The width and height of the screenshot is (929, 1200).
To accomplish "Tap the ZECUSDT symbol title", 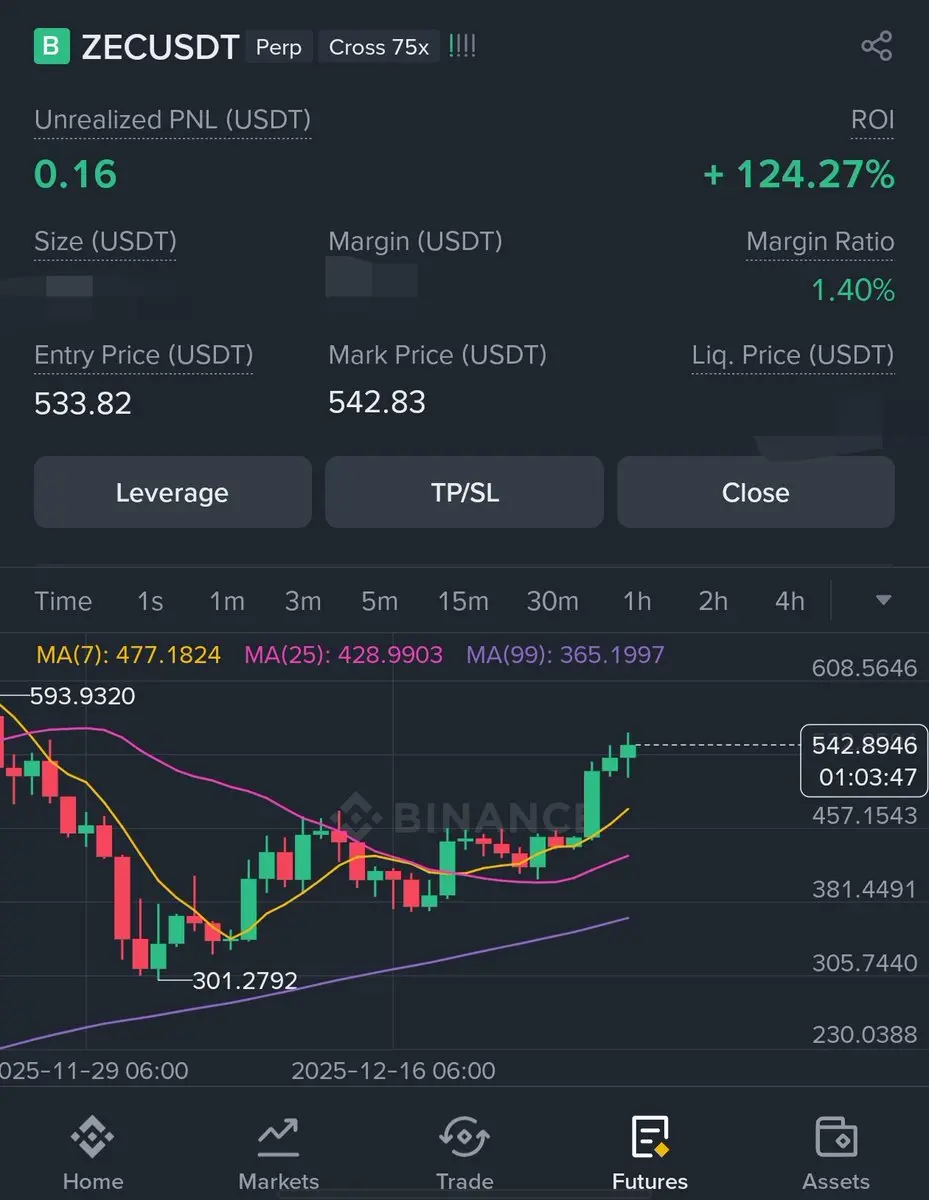I will 160,47.
